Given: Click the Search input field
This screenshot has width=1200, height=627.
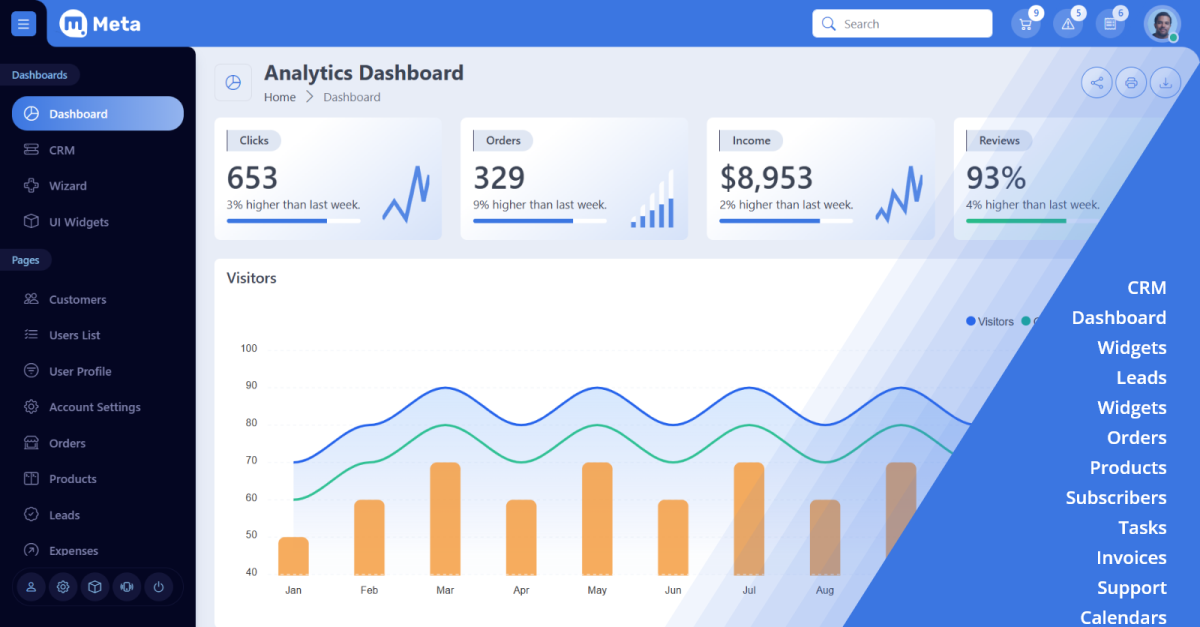Looking at the screenshot, I should [x=902, y=24].
